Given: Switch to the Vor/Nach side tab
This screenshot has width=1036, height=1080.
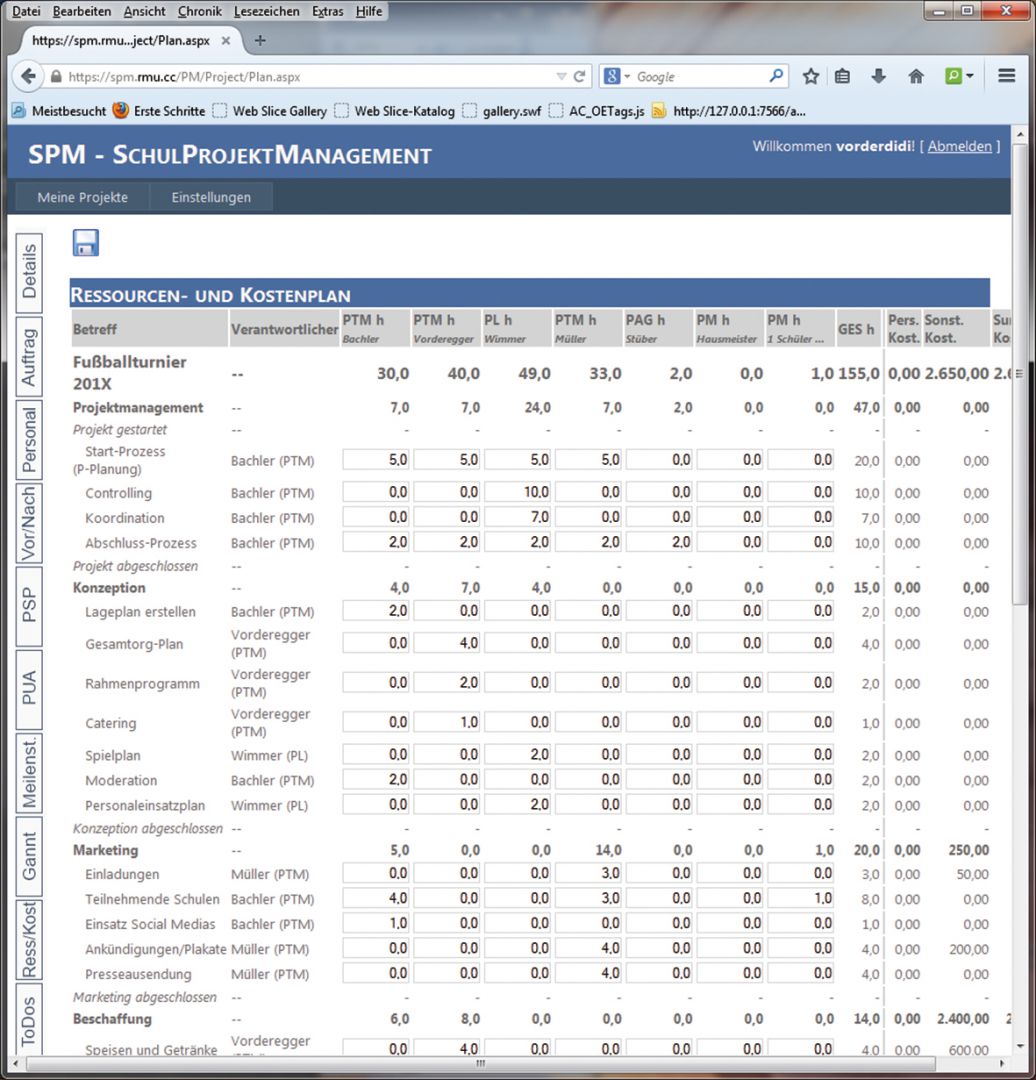Looking at the screenshot, I should tap(29, 523).
